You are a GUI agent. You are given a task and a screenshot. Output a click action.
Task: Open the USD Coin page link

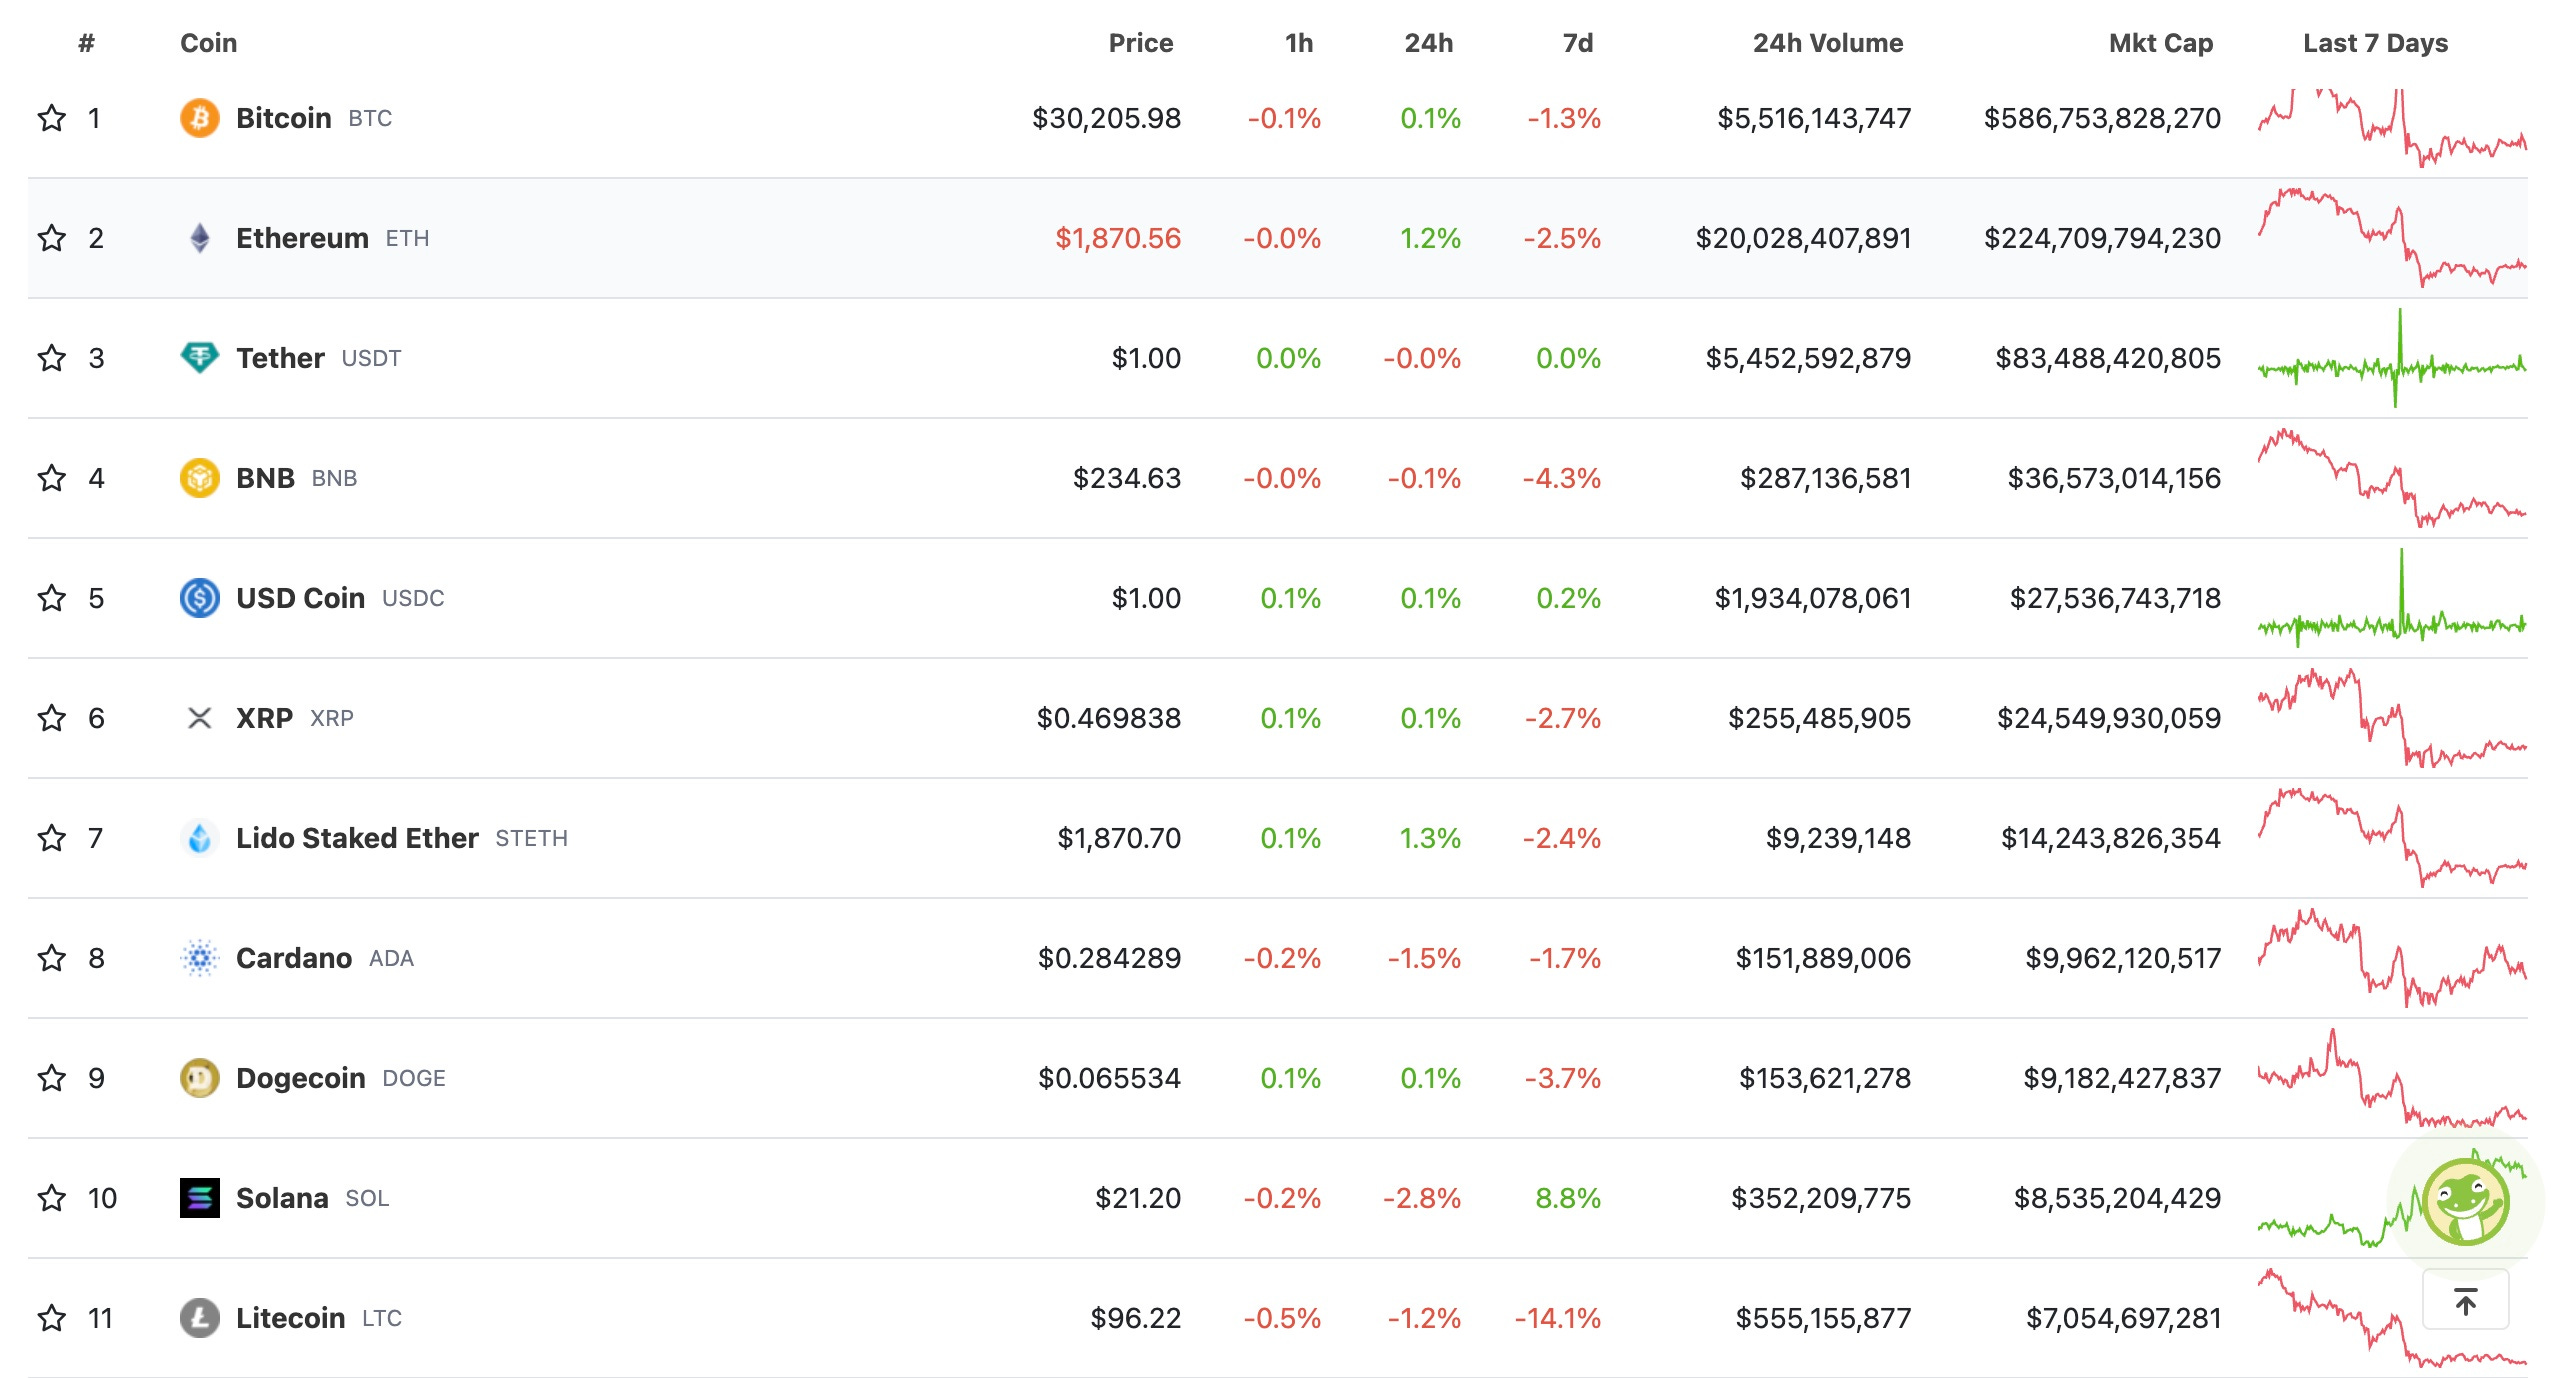[300, 598]
